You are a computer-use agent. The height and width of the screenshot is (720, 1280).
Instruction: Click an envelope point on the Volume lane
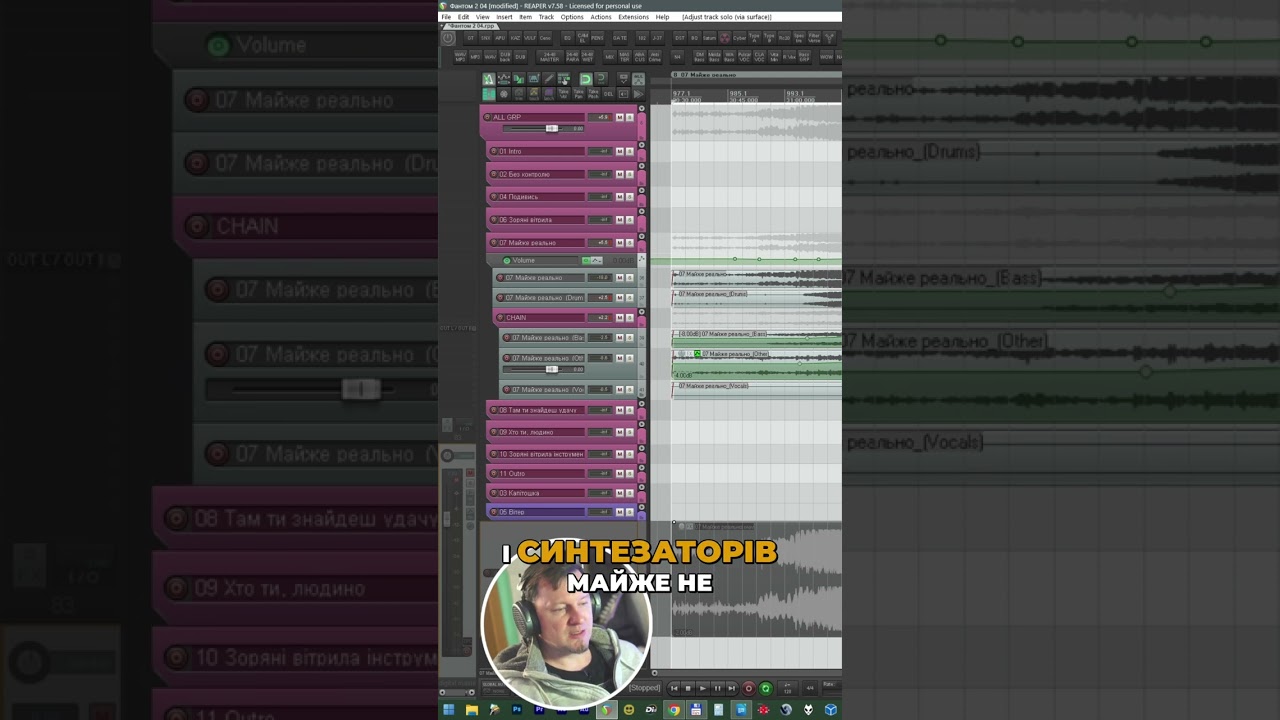tap(735, 260)
